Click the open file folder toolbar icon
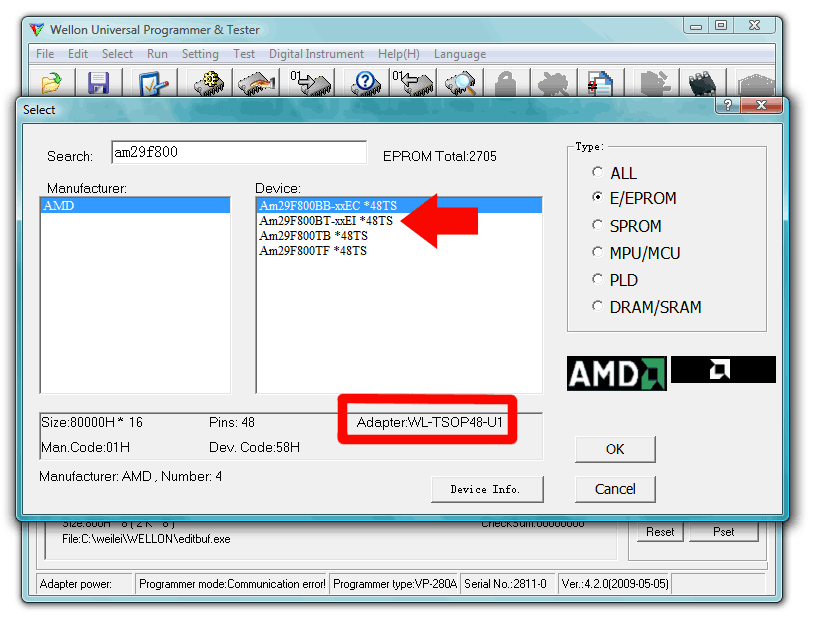 [51, 82]
